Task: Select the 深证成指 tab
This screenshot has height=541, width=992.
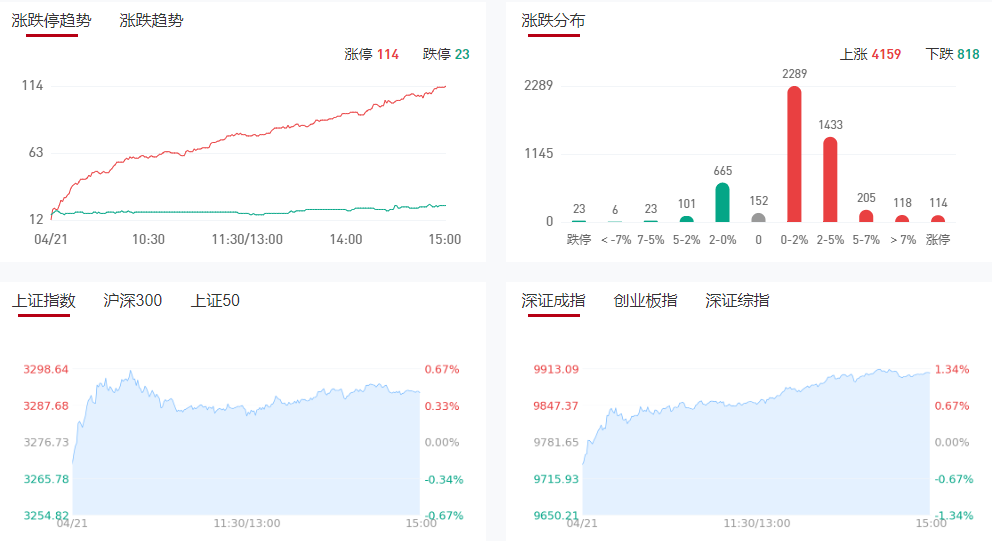Action: (553, 300)
